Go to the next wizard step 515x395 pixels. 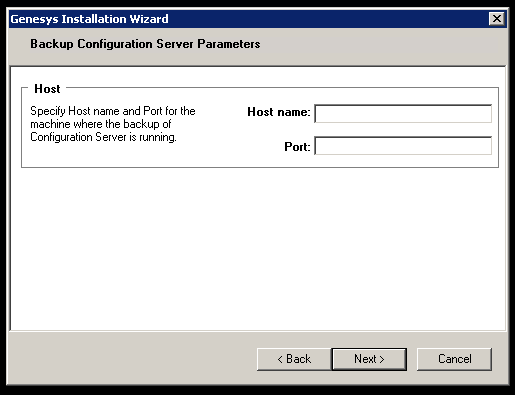point(369,359)
